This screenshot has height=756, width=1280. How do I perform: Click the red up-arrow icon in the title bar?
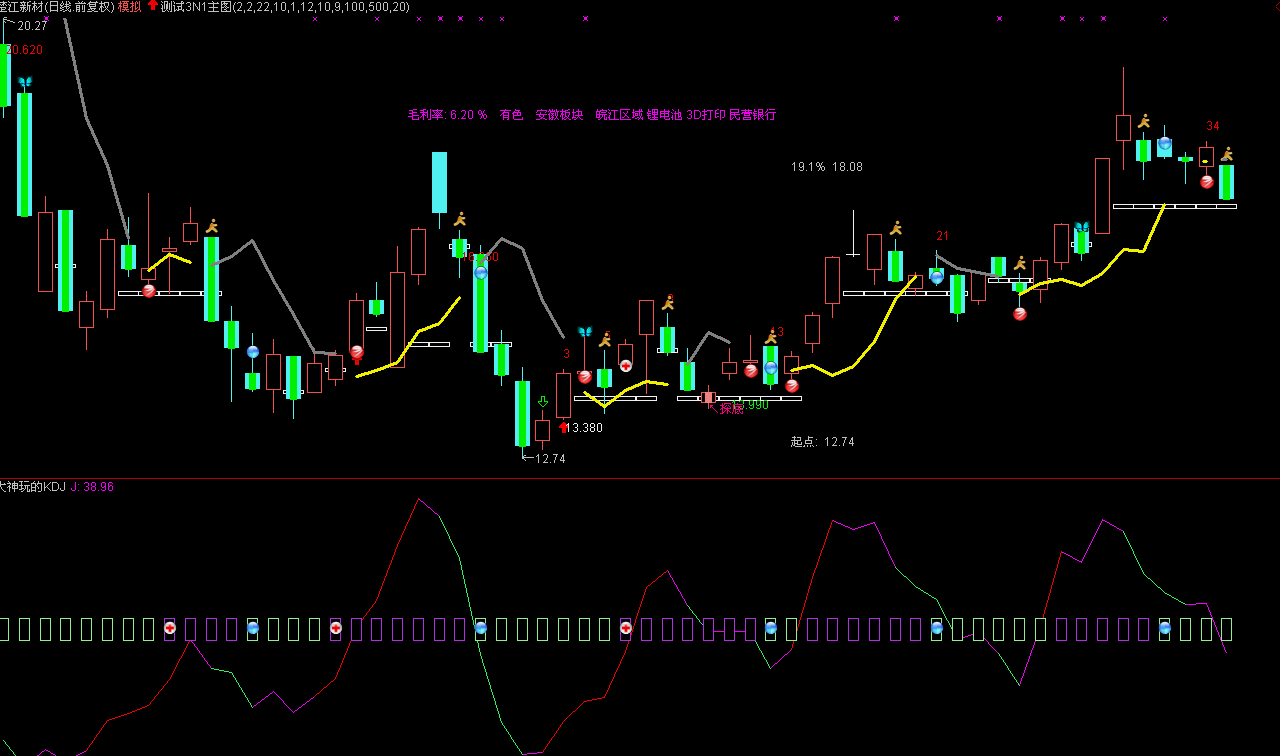coord(153,6)
